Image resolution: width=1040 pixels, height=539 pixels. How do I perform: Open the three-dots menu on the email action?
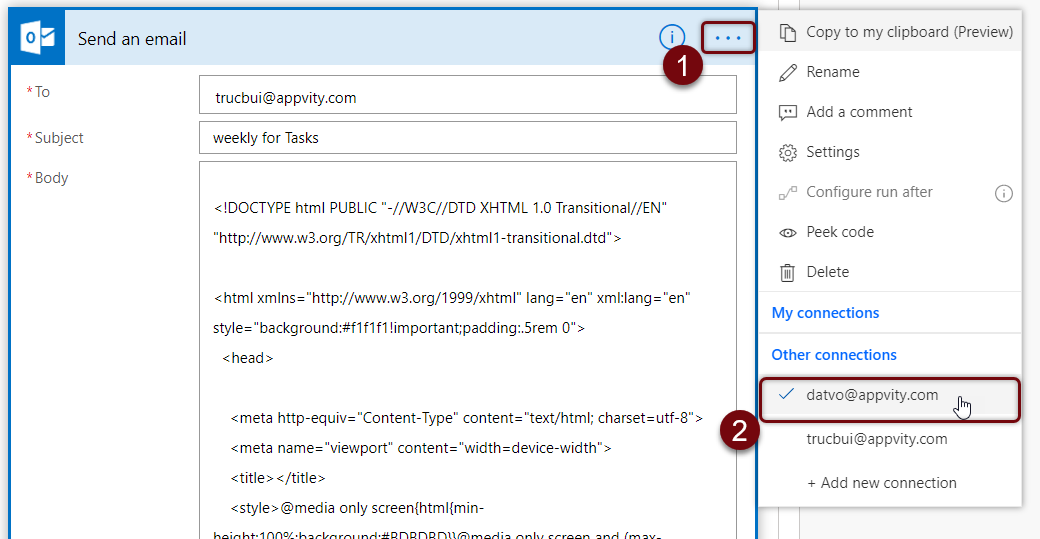point(728,38)
